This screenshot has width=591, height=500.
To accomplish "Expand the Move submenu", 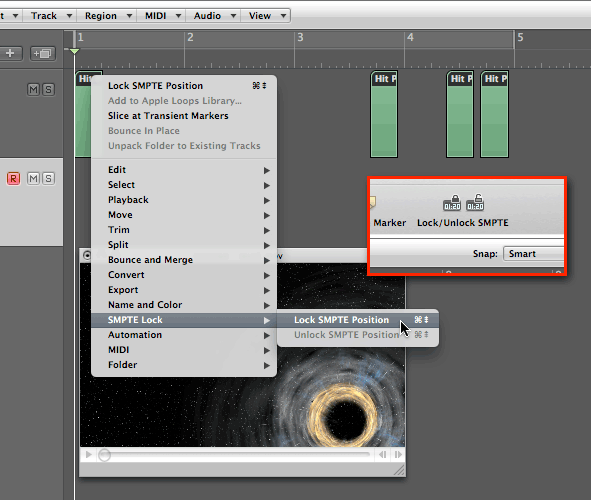I will click(184, 215).
